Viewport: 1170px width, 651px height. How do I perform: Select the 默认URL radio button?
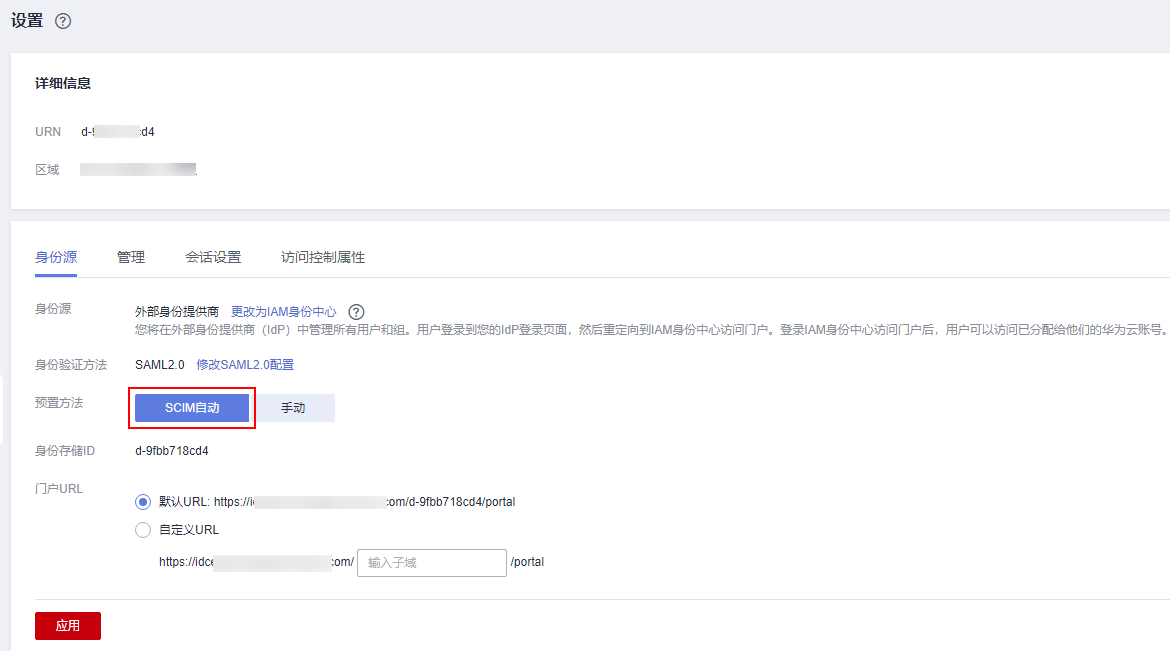click(143, 502)
